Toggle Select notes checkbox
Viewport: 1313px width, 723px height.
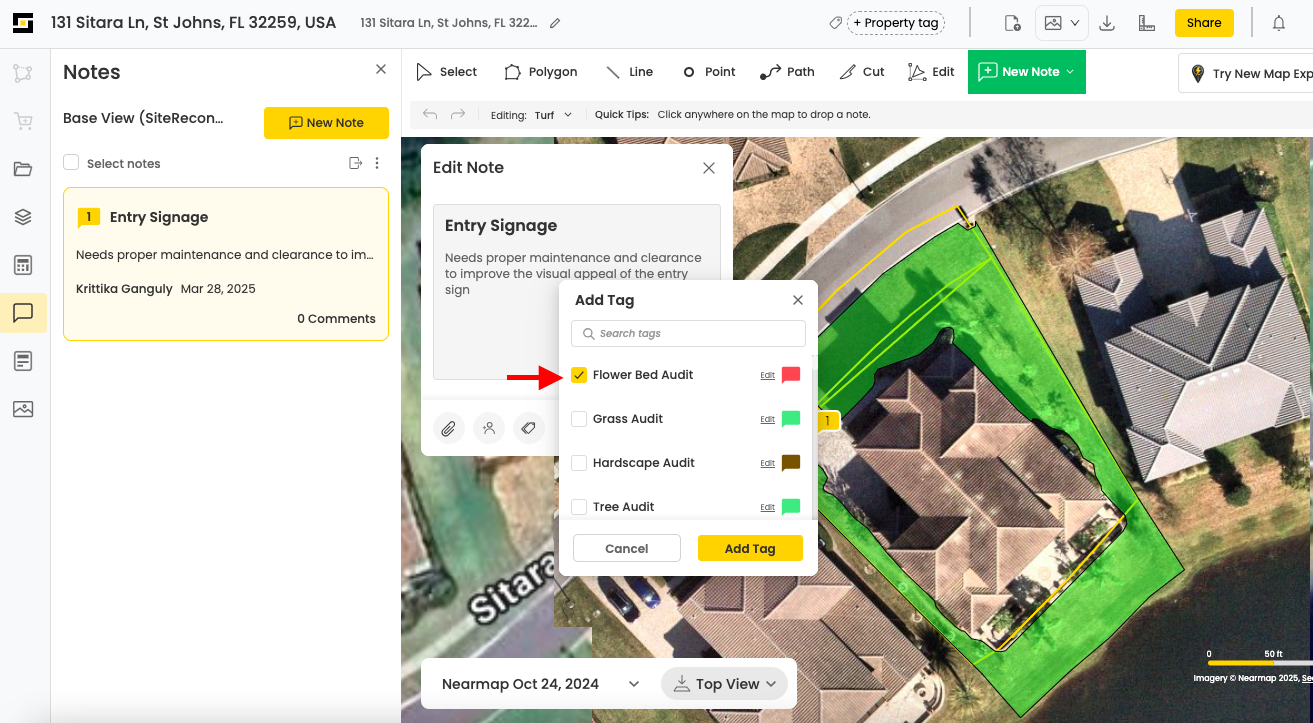[x=71, y=163]
